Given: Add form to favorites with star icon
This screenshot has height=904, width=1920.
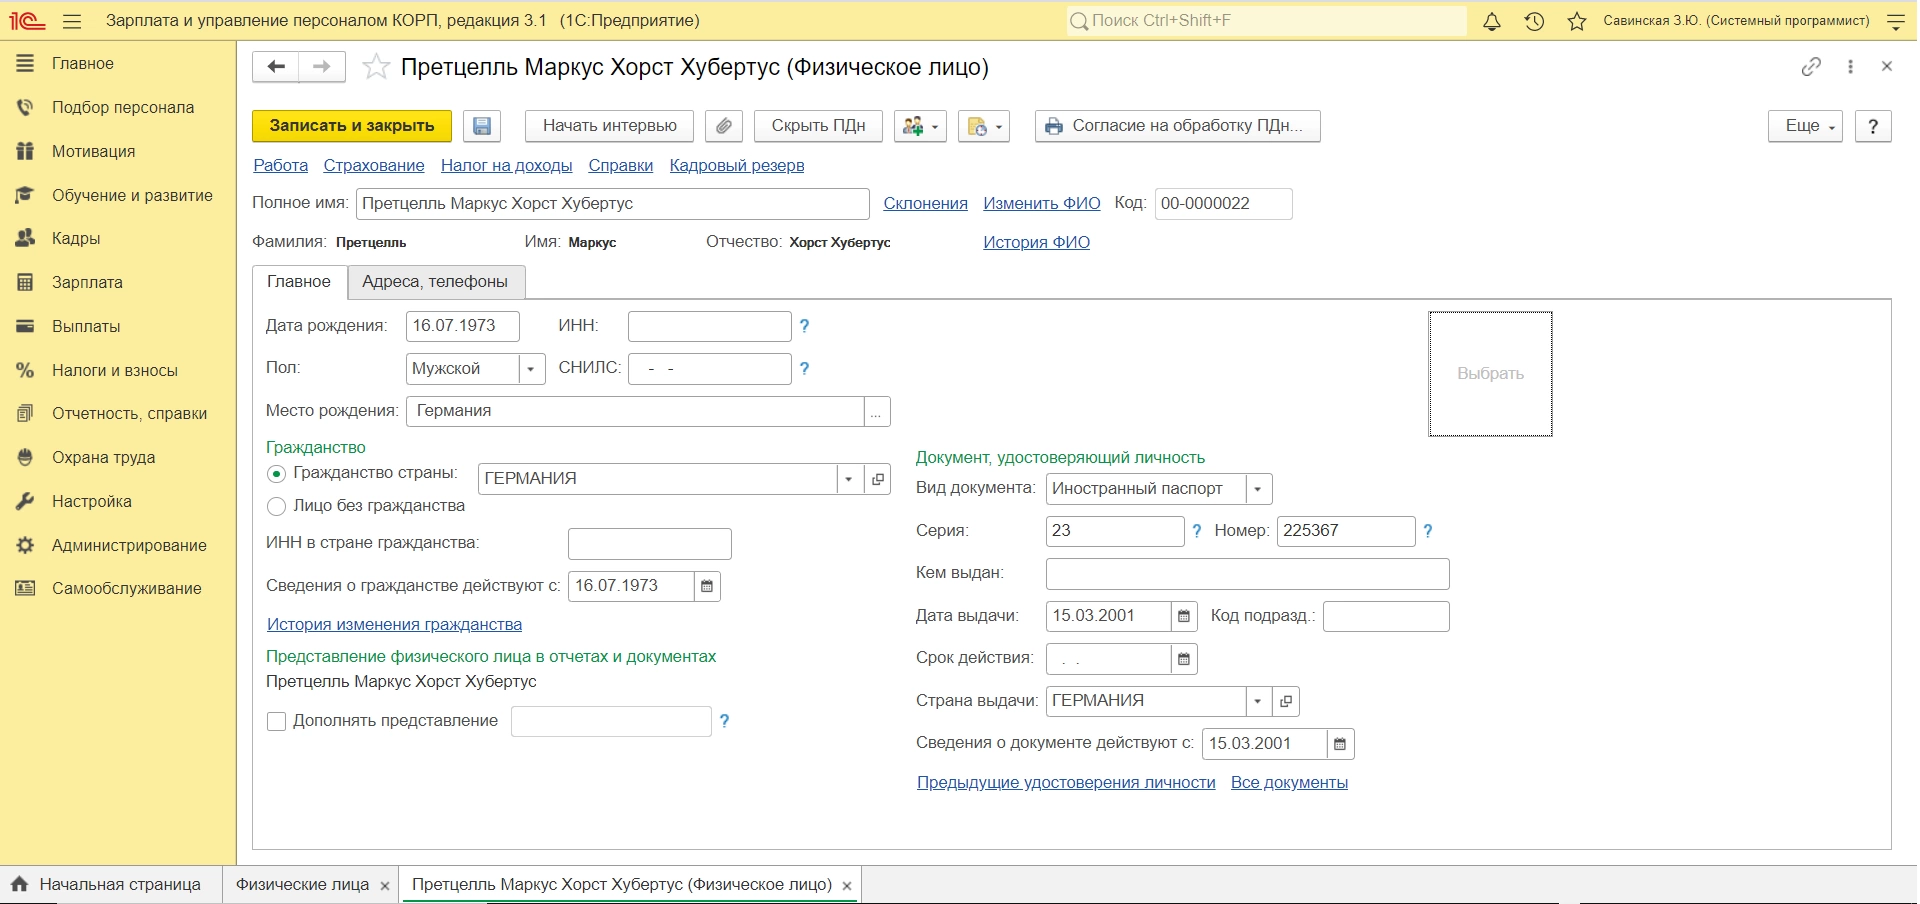Looking at the screenshot, I should tap(376, 67).
